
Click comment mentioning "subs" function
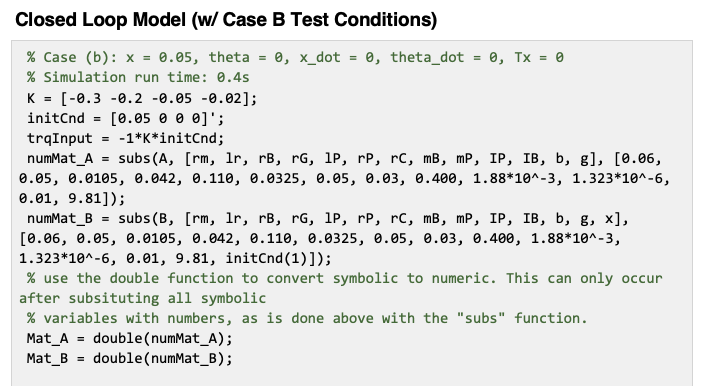click(307, 318)
